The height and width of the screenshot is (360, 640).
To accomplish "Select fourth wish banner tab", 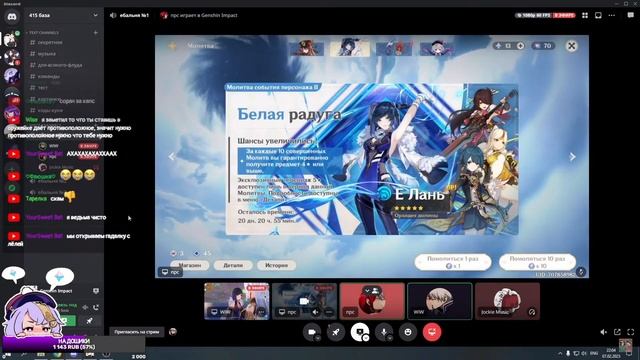I will tap(437, 48).
